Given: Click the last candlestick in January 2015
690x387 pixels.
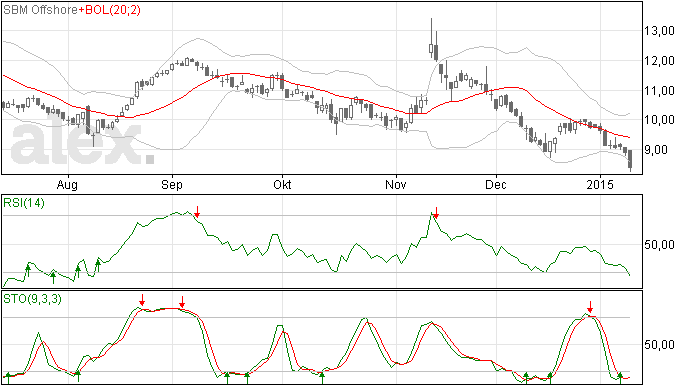Looking at the screenshot, I should pos(631,160).
